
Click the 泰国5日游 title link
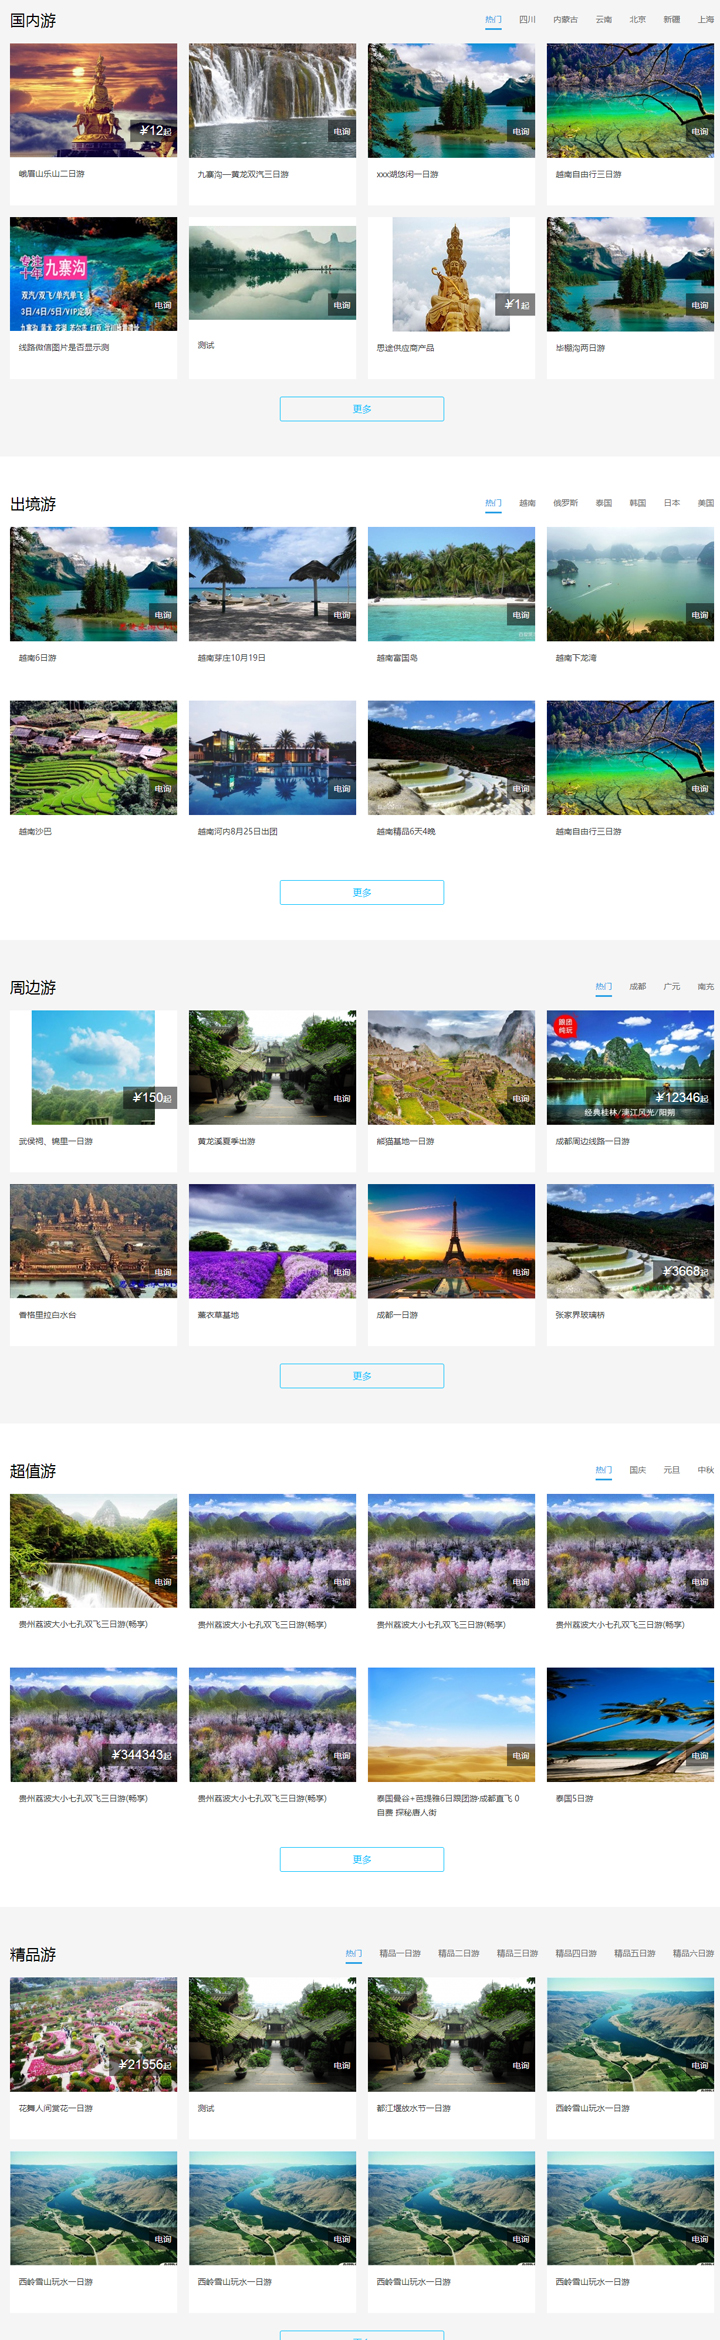pos(574,1798)
